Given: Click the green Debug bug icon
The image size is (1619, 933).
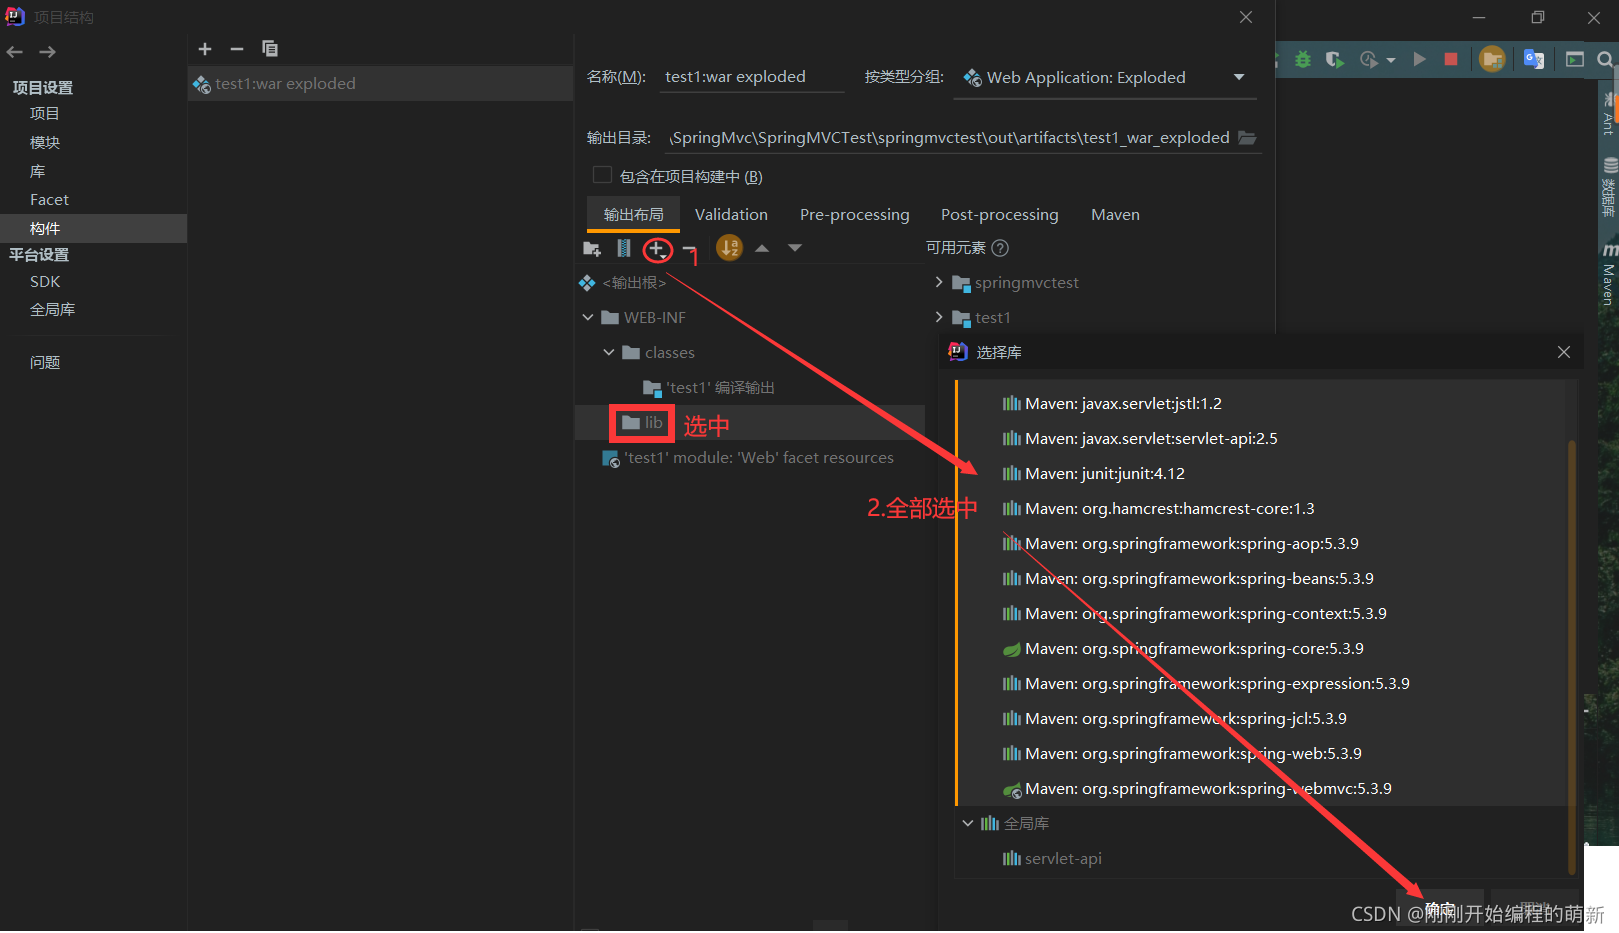Looking at the screenshot, I should coord(1303,60).
